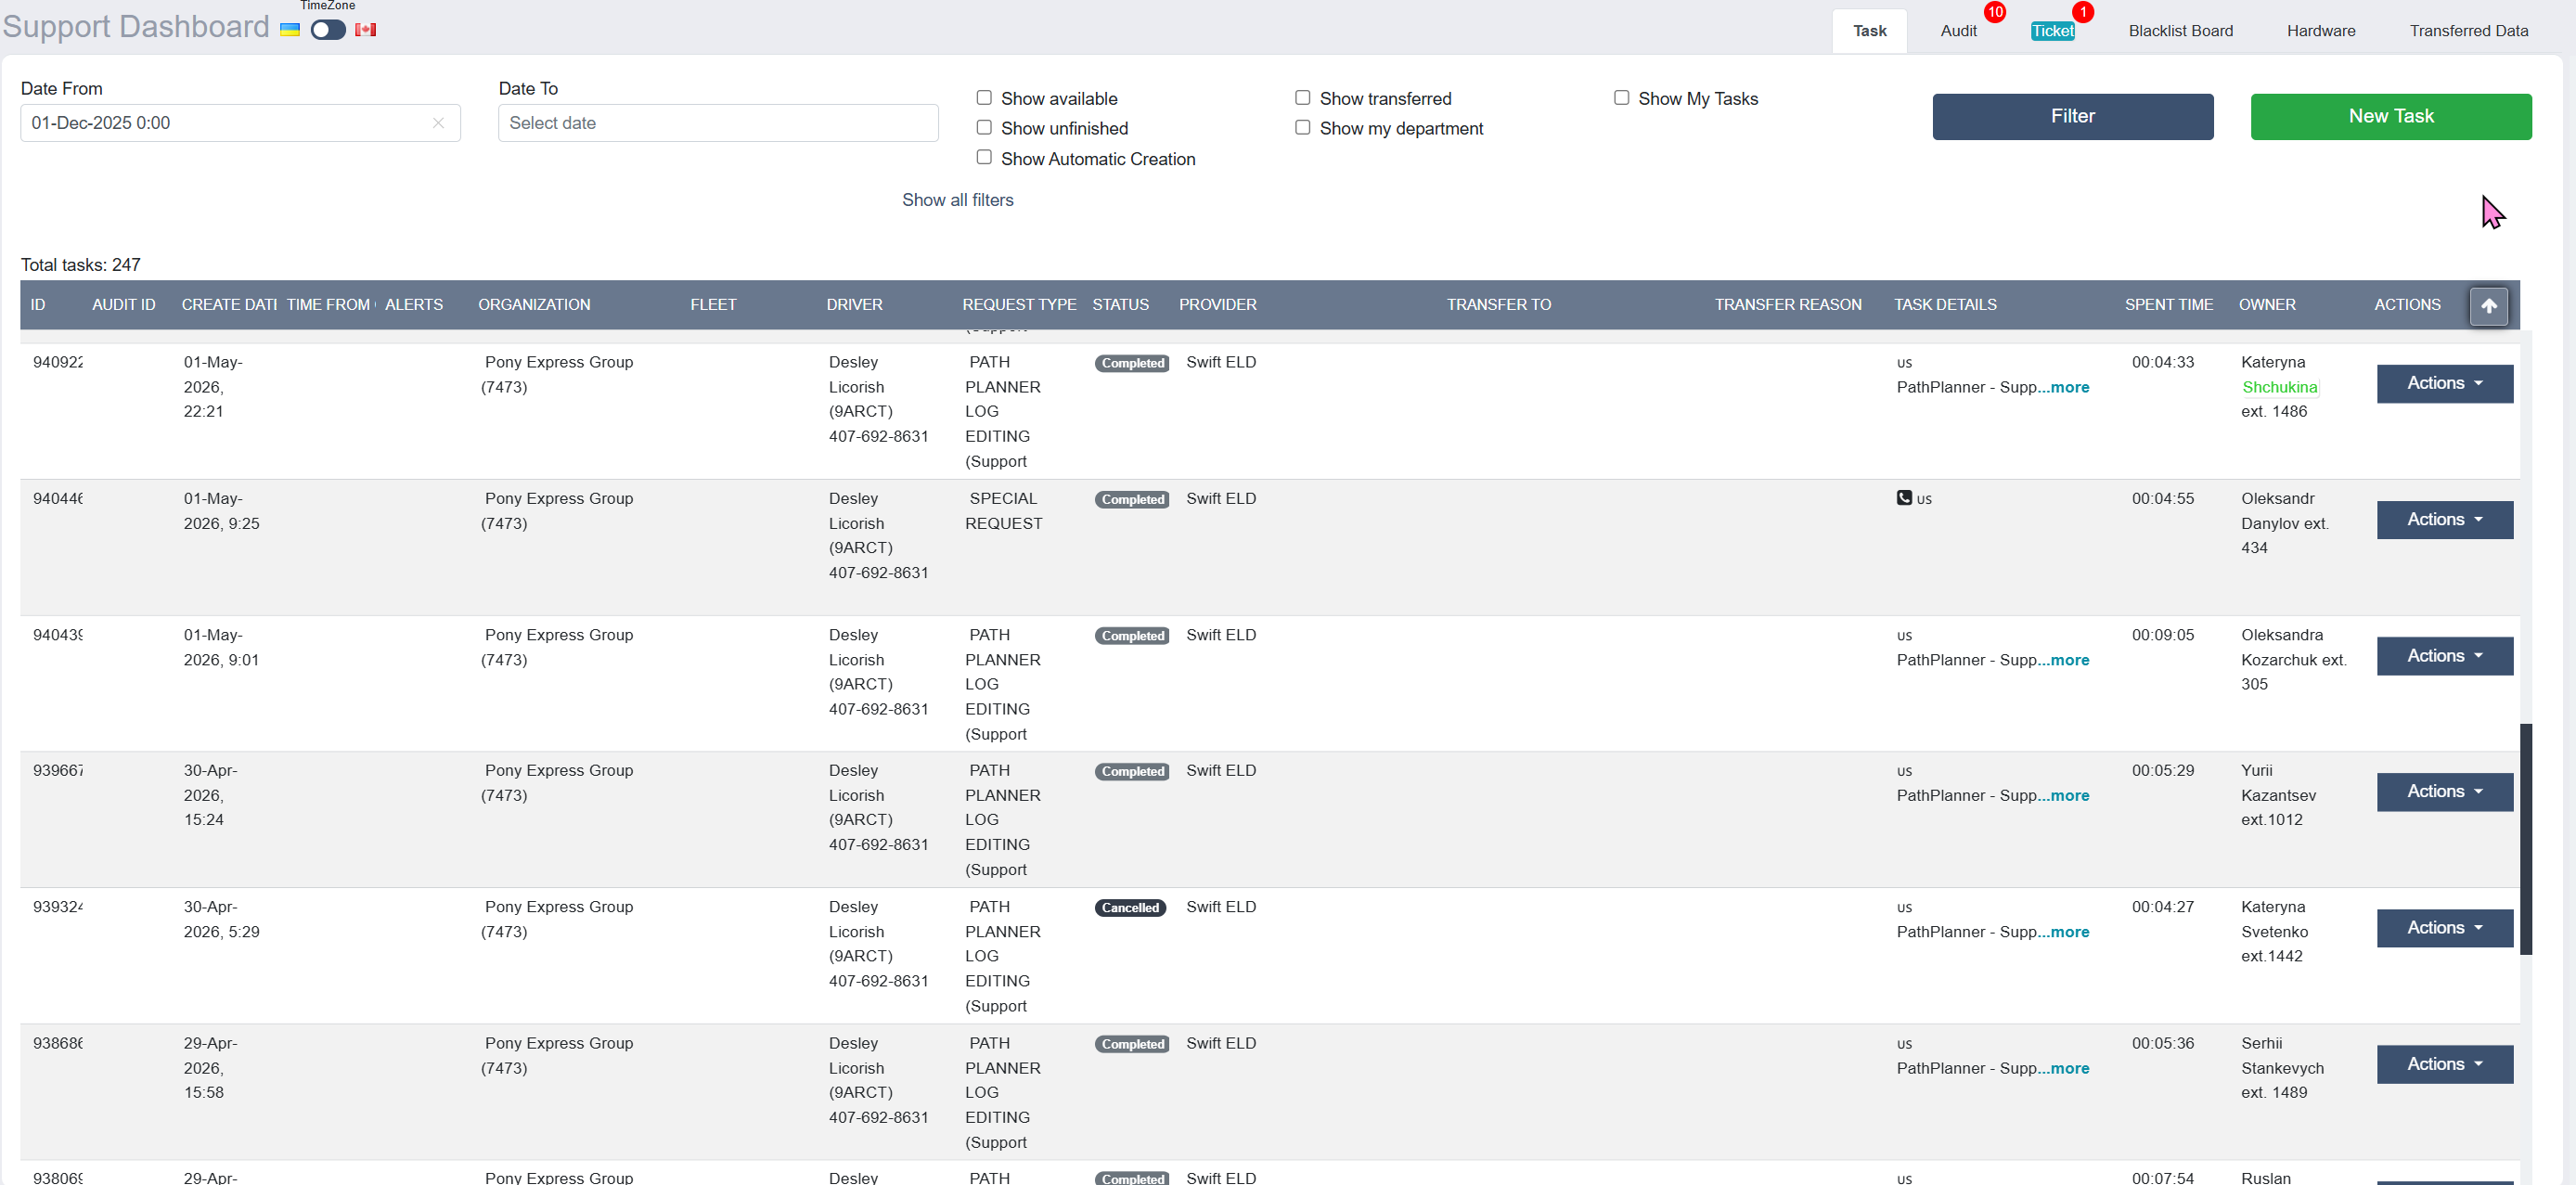This screenshot has height=1185, width=2576.
Task: Tick the Show My Tasks checkbox
Action: click(x=1621, y=98)
